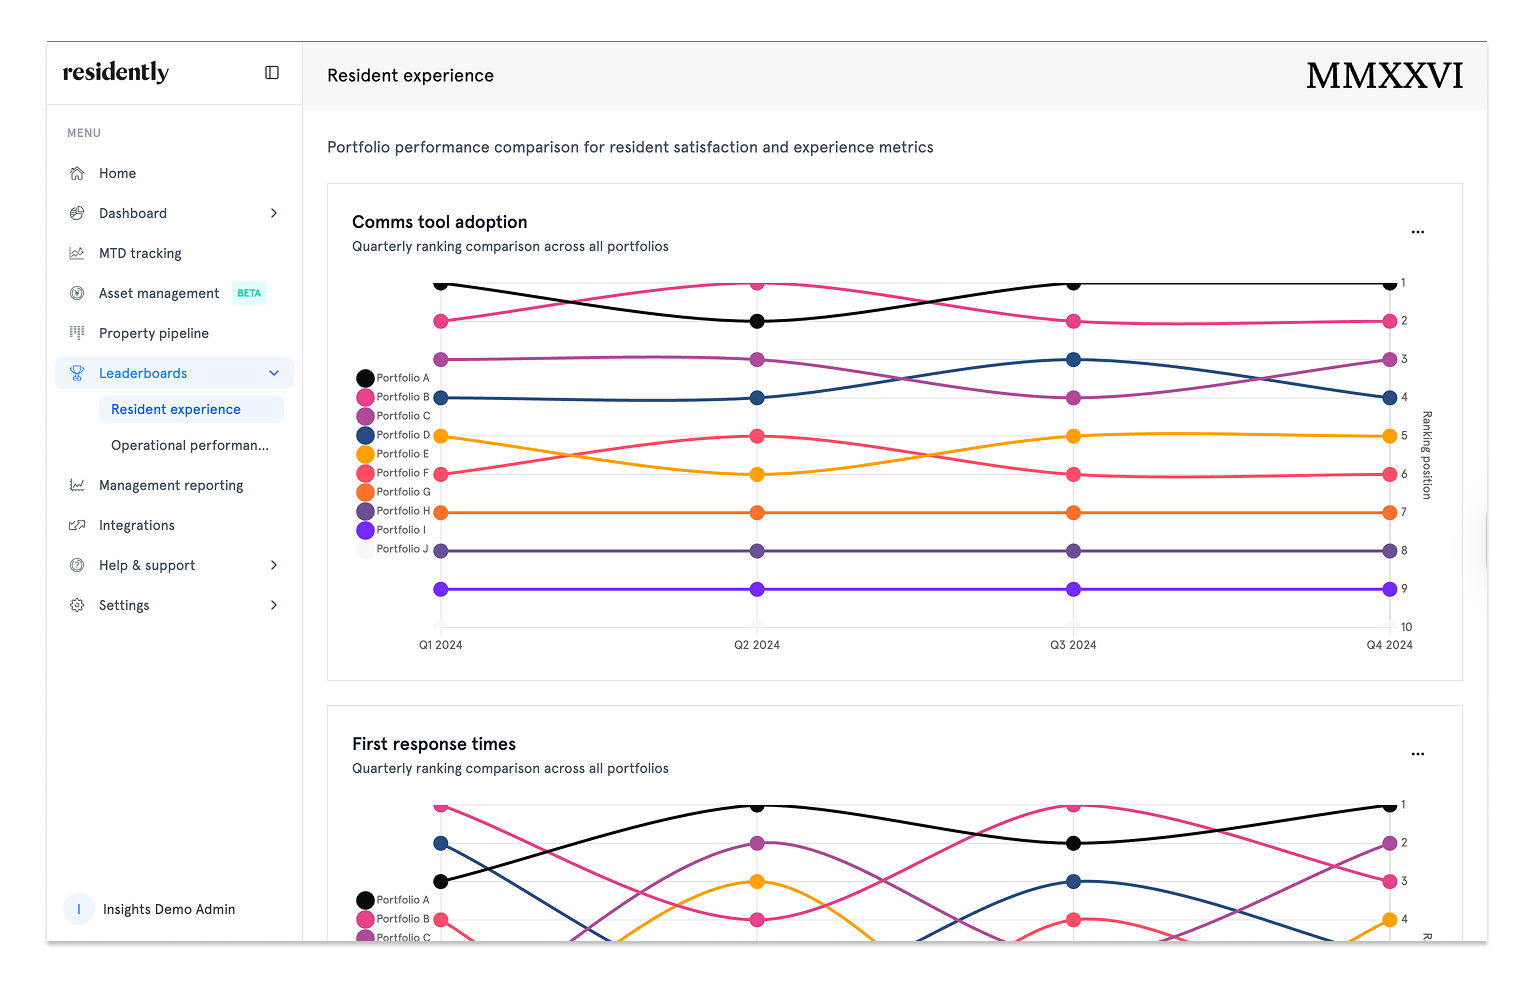
Task: Toggle Portfolio C in Comms tool adoption legend
Action: 393,416
